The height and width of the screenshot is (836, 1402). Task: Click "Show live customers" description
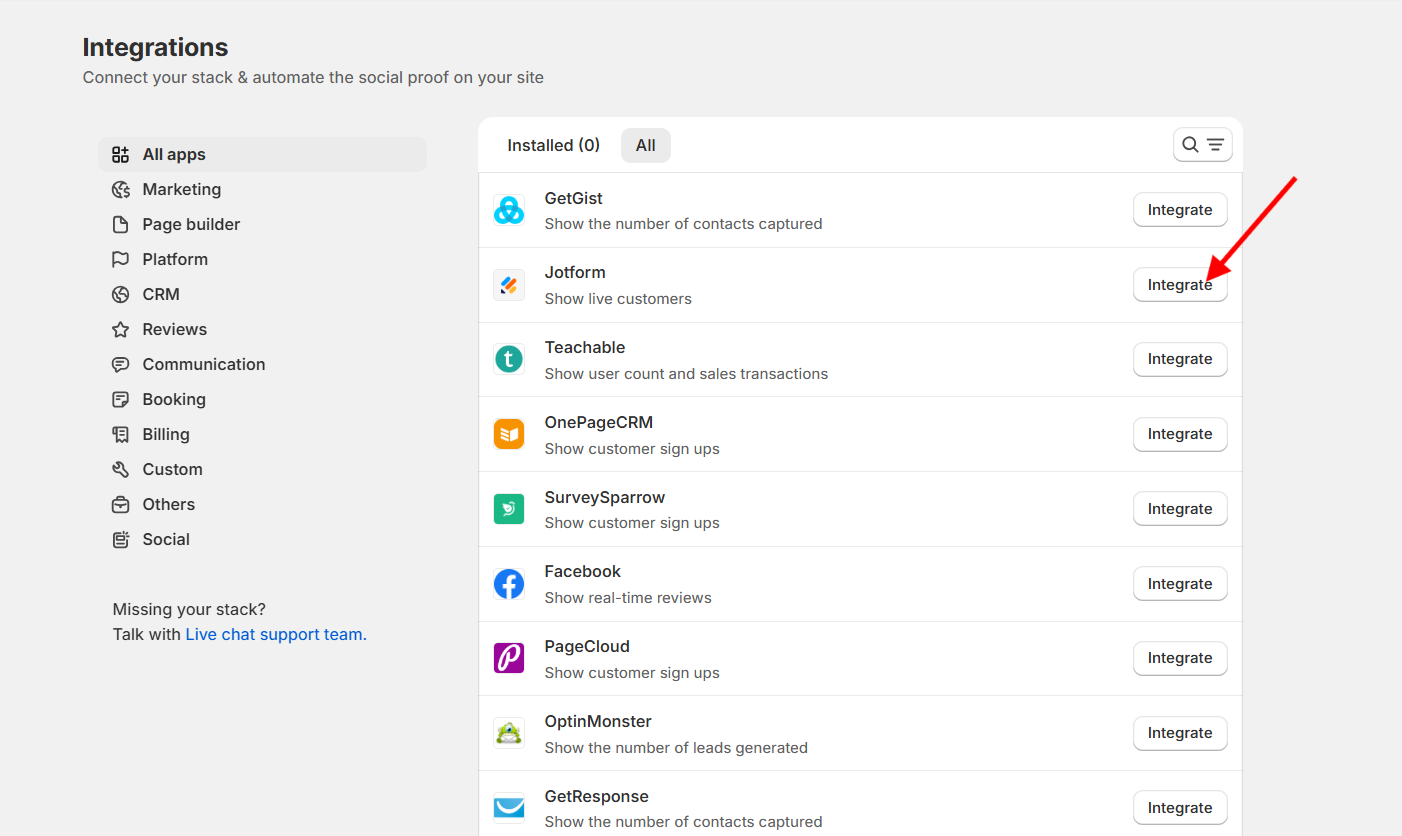tap(618, 299)
